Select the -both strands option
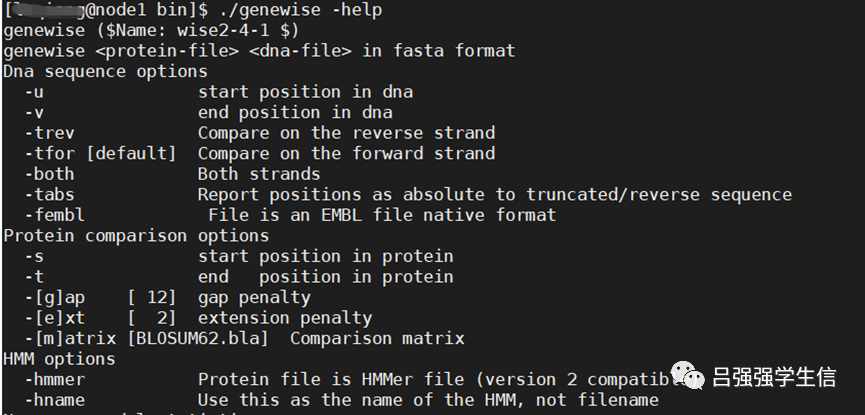The width and height of the screenshot is (865, 415). pos(50,174)
